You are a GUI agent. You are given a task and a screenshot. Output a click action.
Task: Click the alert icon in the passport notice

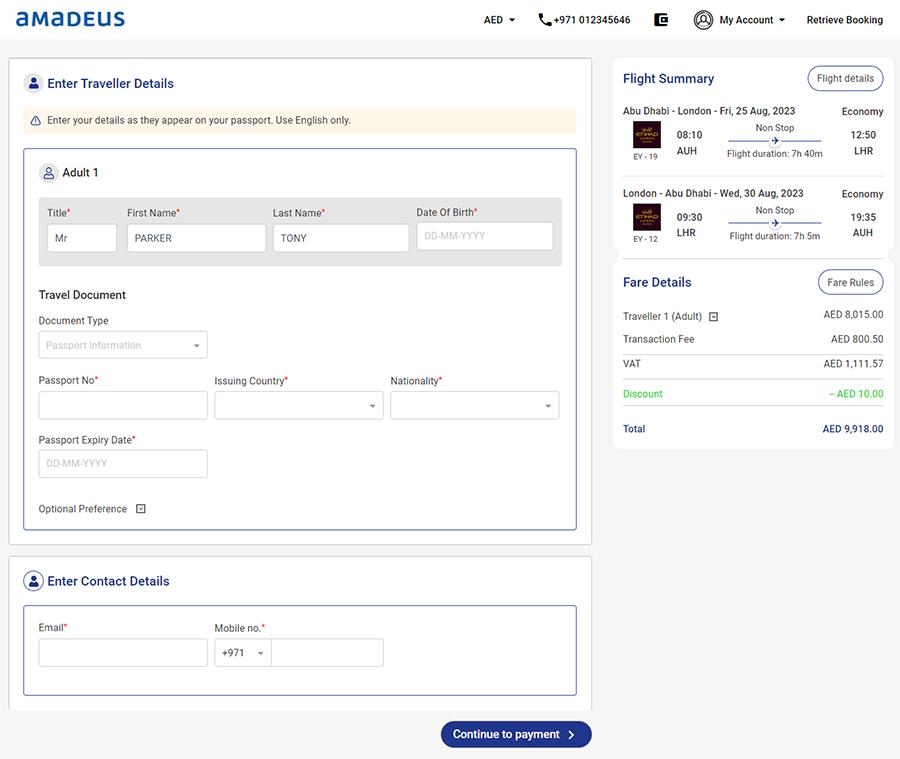[x=37, y=119]
